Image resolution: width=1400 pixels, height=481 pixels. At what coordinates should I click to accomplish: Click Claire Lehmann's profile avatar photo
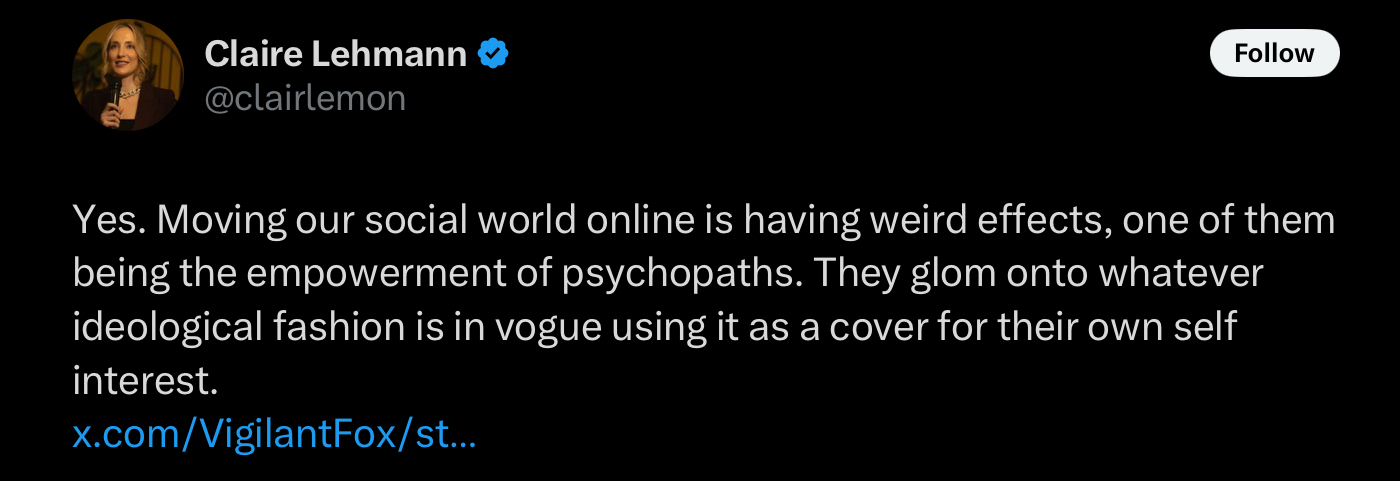tap(128, 75)
